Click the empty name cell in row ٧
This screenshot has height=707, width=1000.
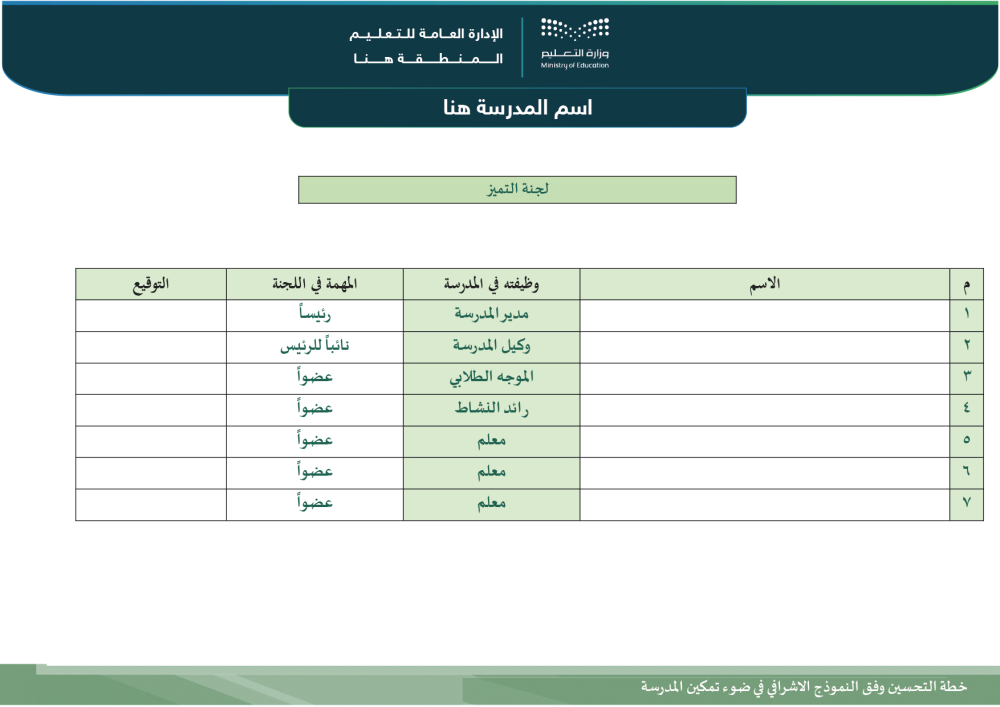765,504
